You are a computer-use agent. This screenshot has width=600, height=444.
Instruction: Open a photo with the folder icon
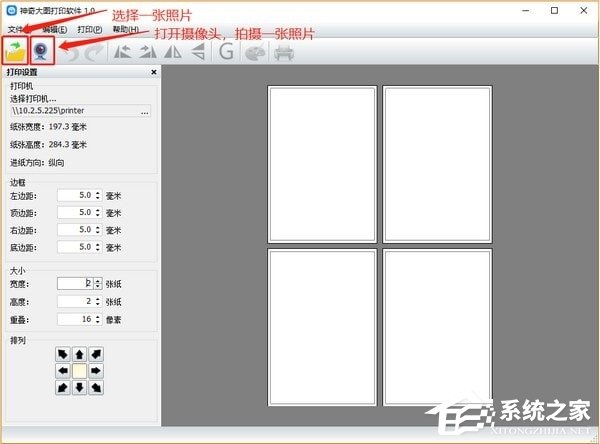pyautogui.click(x=15, y=51)
